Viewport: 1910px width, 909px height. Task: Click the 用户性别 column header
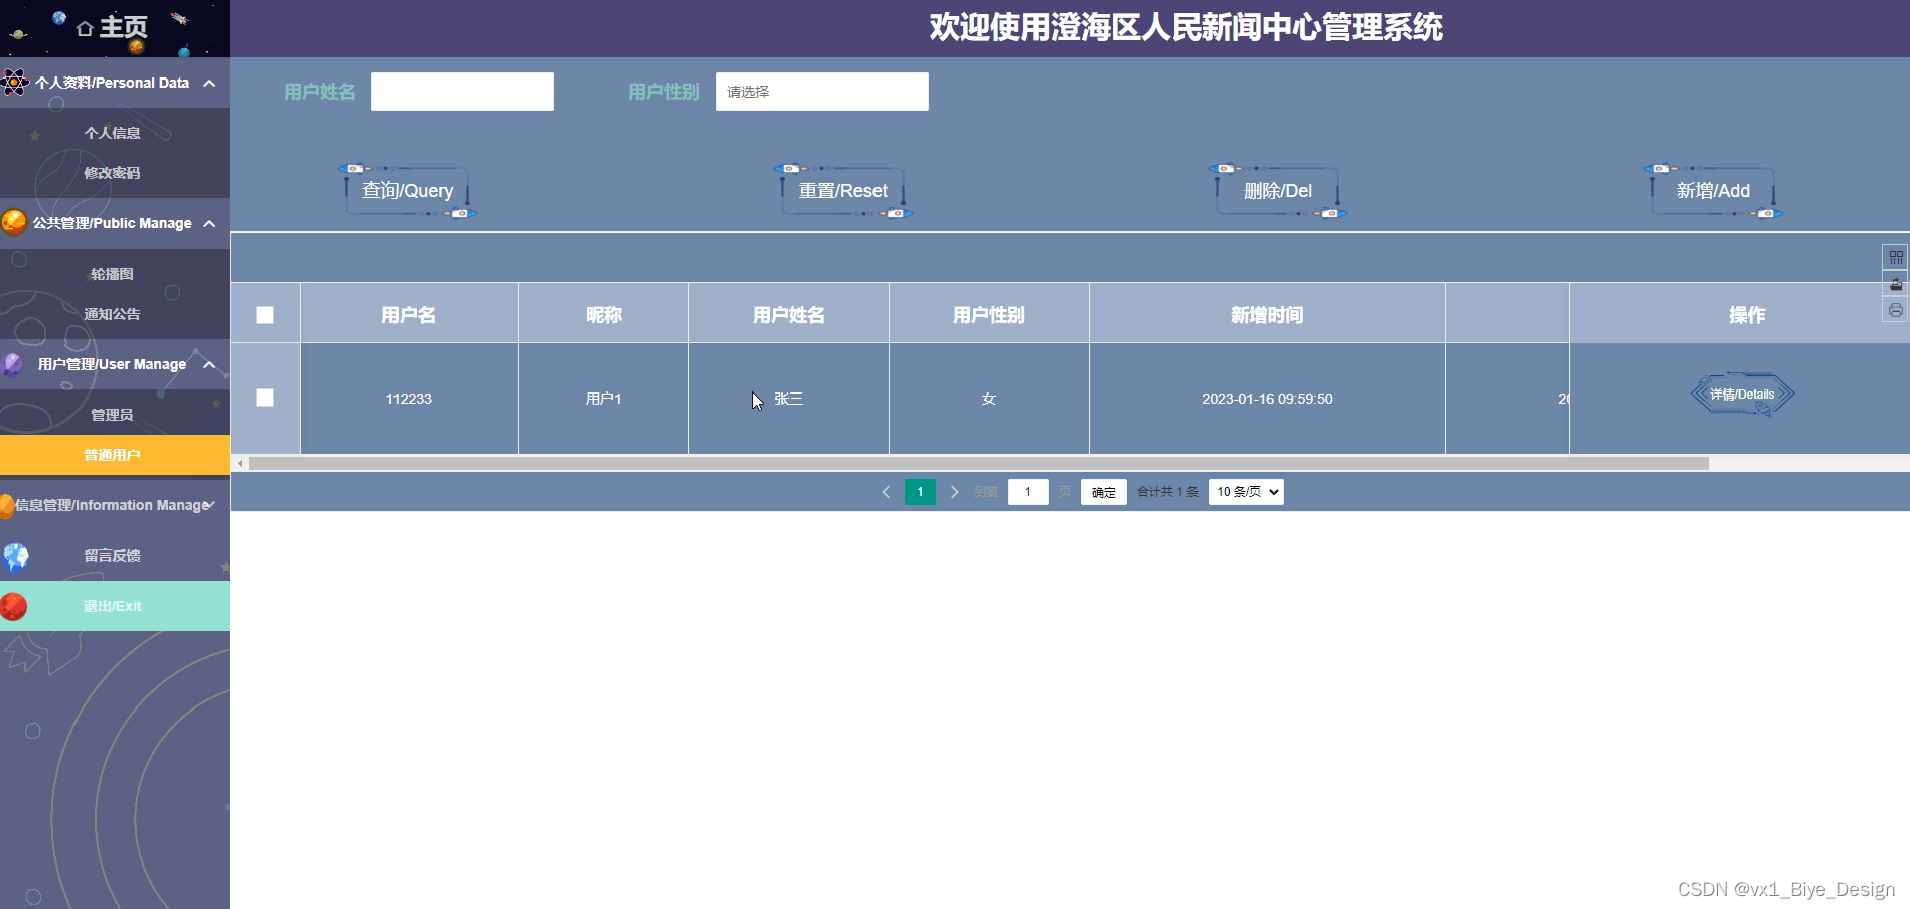(x=989, y=315)
